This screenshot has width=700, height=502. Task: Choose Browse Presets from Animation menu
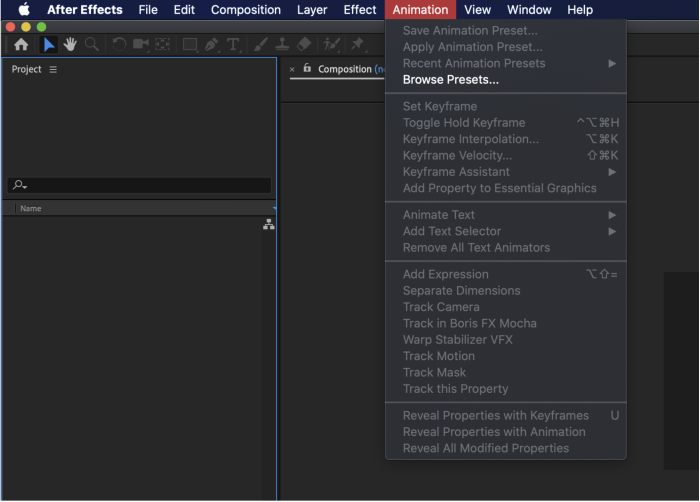click(x=506, y=79)
